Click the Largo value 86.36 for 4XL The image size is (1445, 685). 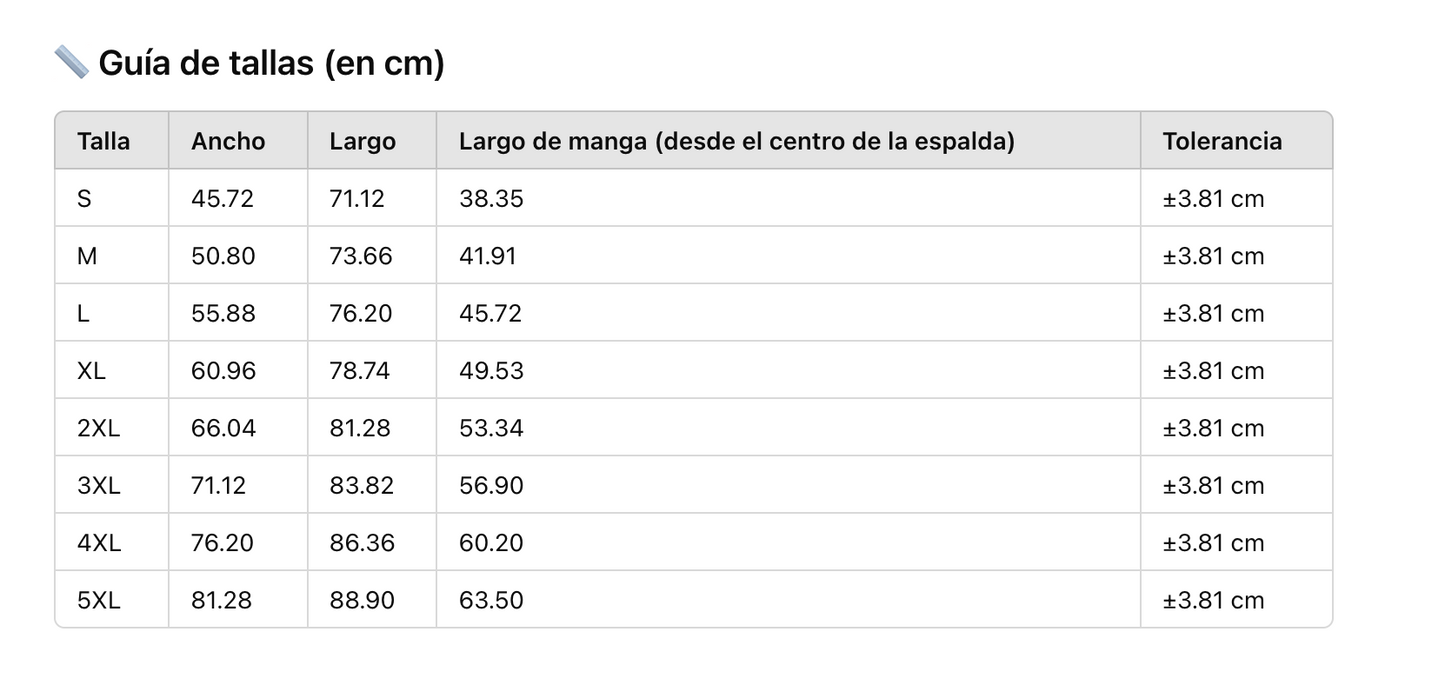[362, 543]
